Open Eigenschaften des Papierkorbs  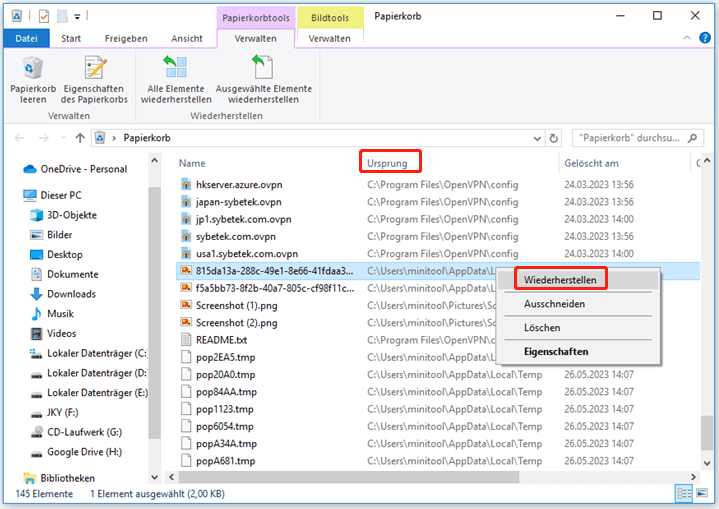95,80
